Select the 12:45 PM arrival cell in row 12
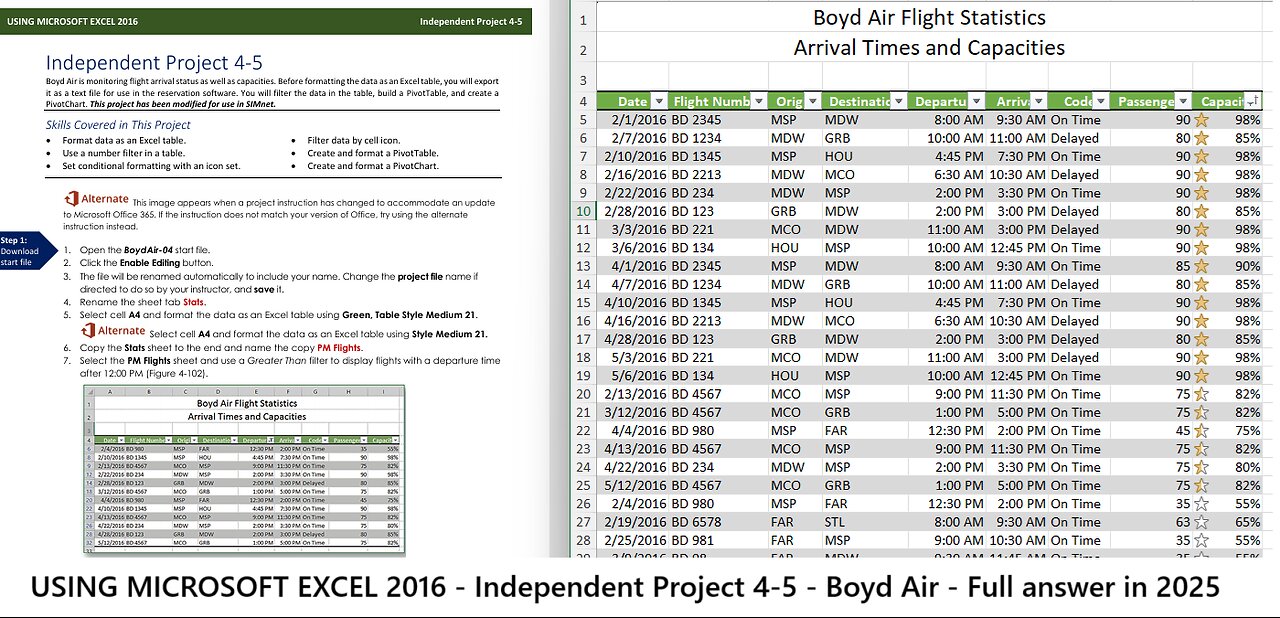Image resolution: width=1280 pixels, height=618 pixels. (1017, 248)
